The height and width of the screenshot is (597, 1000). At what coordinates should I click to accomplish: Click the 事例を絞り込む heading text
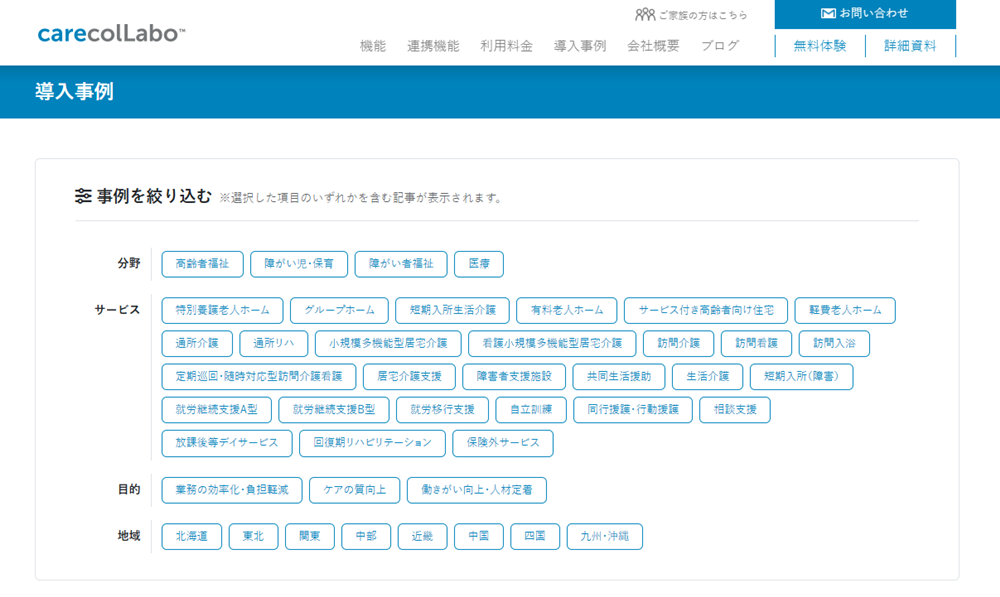pos(154,196)
